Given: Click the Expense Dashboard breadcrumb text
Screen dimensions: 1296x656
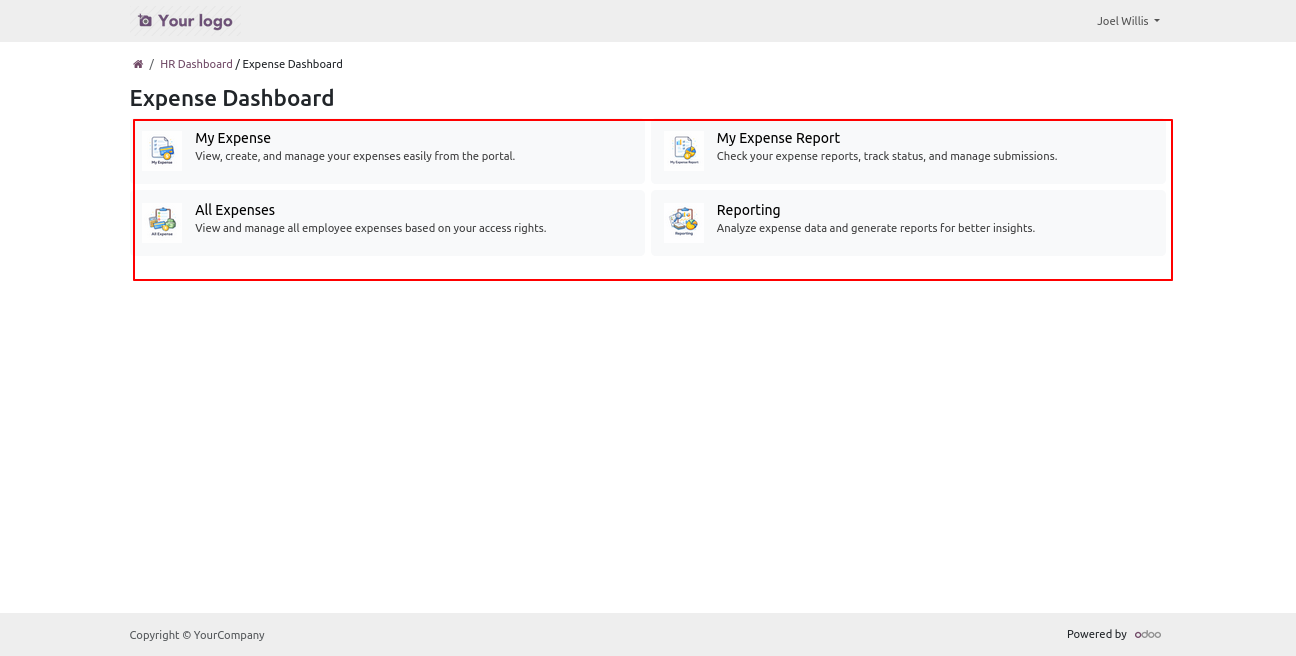Looking at the screenshot, I should 292,64.
